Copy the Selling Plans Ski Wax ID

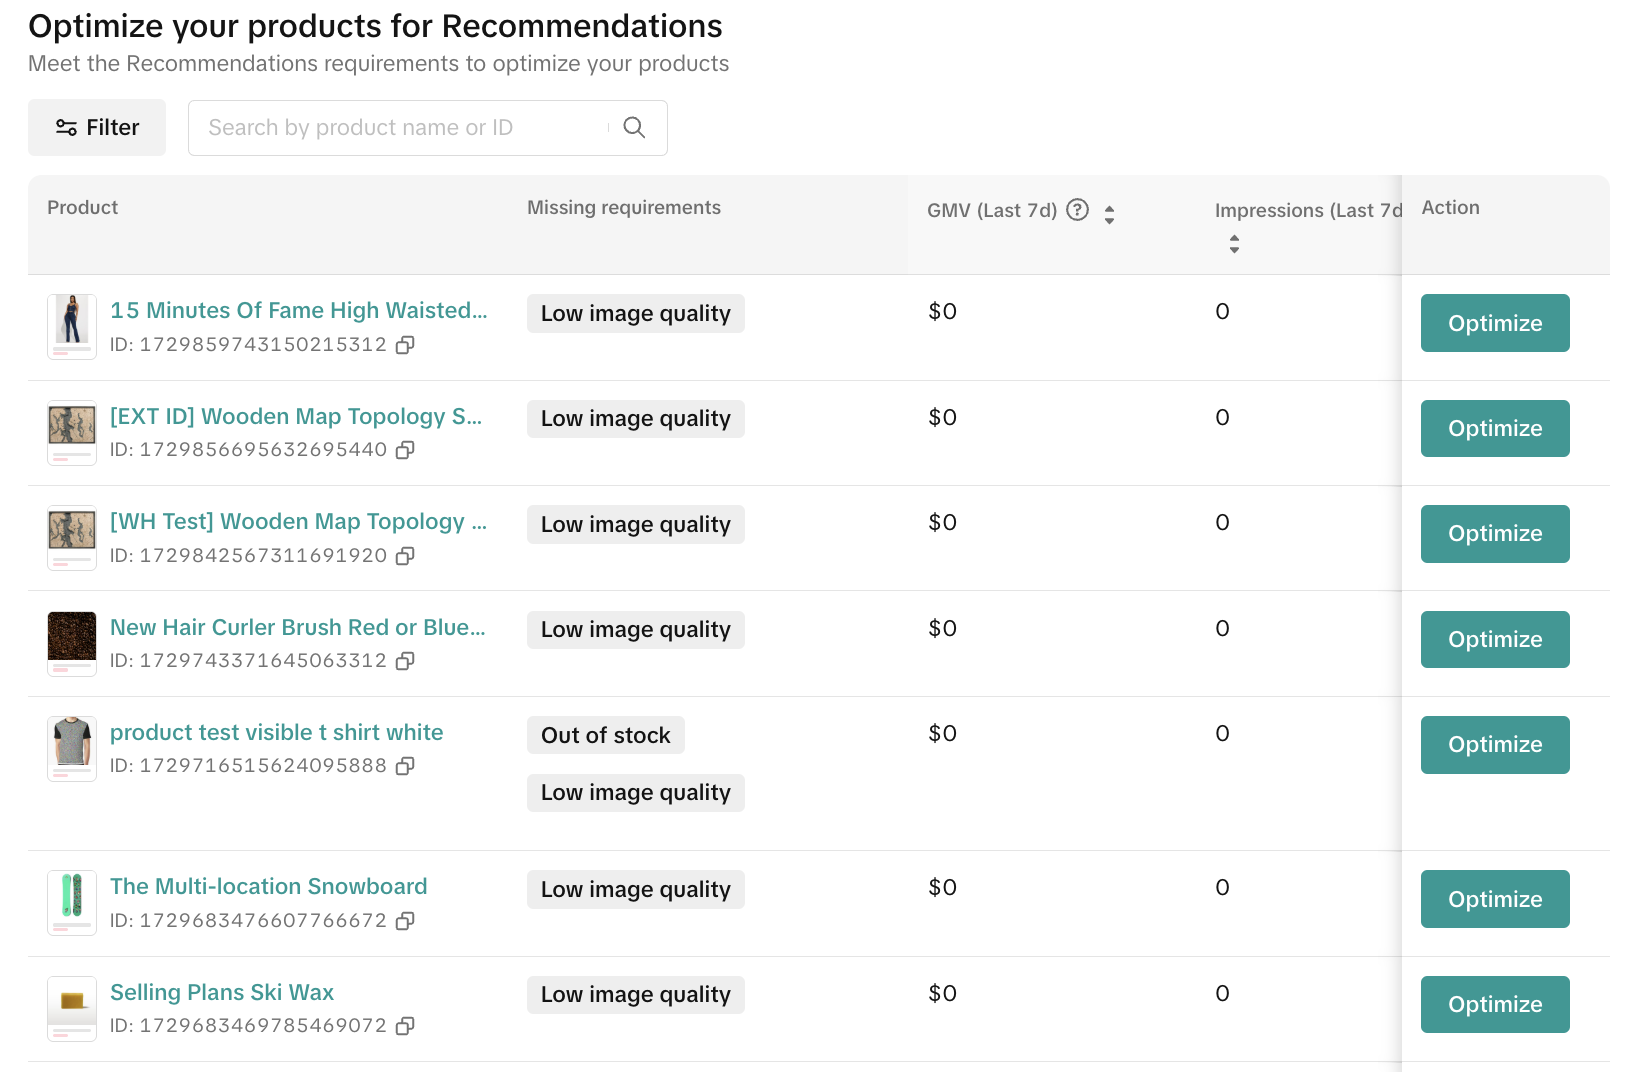pyautogui.click(x=405, y=1026)
